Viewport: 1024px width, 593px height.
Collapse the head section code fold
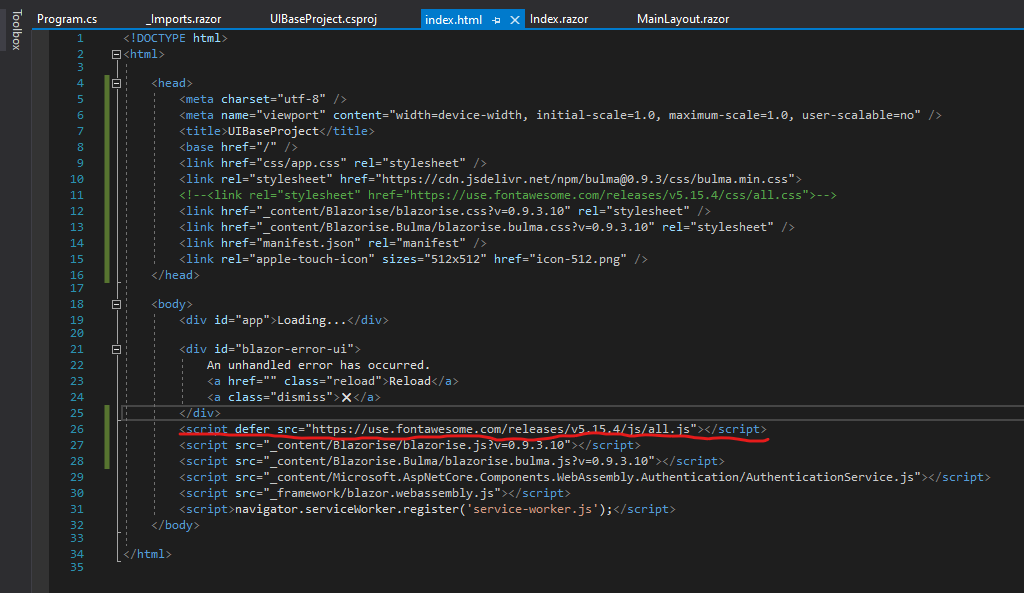click(x=116, y=83)
